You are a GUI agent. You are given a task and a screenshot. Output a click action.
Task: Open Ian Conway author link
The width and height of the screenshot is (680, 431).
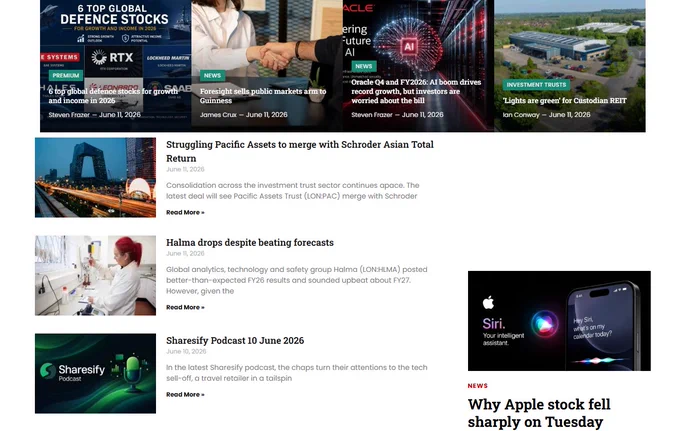point(521,115)
